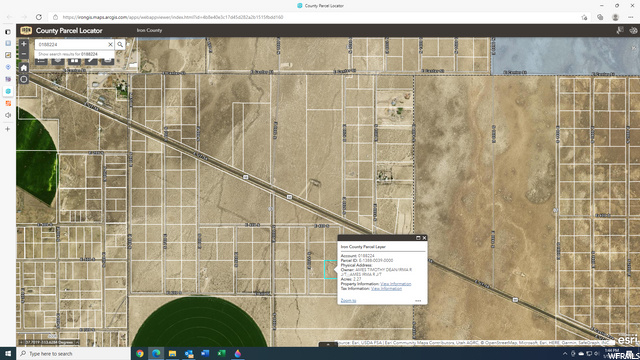Viewport: 640px width, 360px height.
Task: Open Excel from taskbar
Action: pyautogui.click(x=221, y=353)
